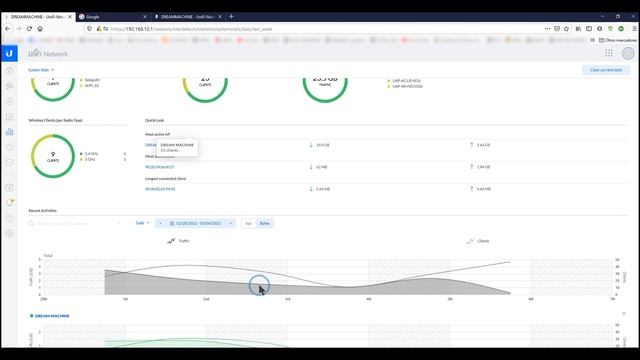
Task: Open the Otros marcadores bookmarks folder
Action: (x=618, y=40)
